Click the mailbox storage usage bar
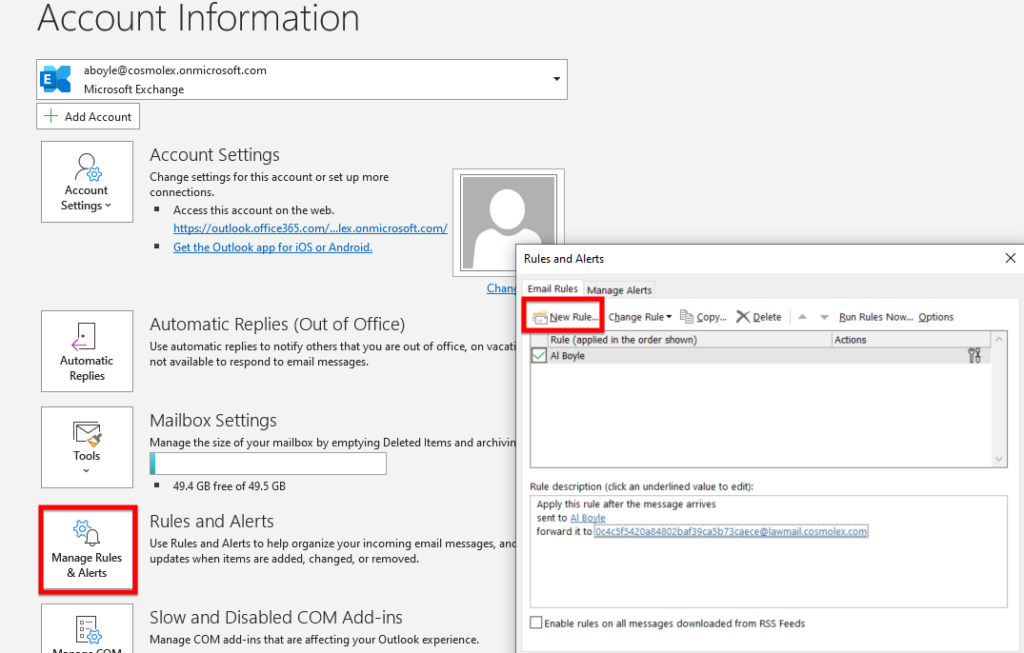Image resolution: width=1024 pixels, height=653 pixels. click(267, 463)
